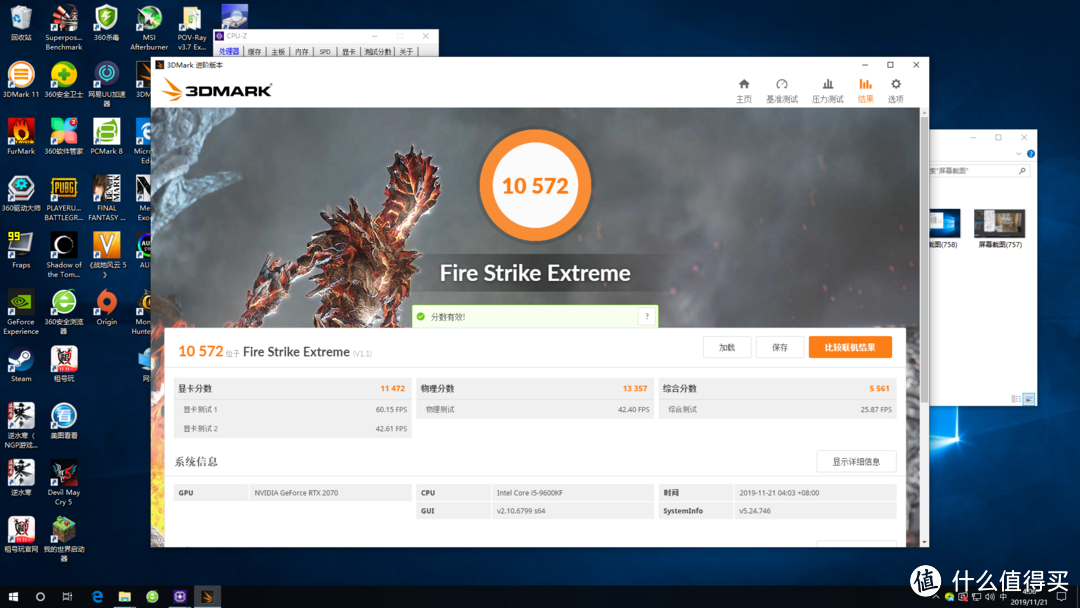Open the MSI Afterburner desktop icon
The image size is (1080, 608).
click(x=149, y=28)
